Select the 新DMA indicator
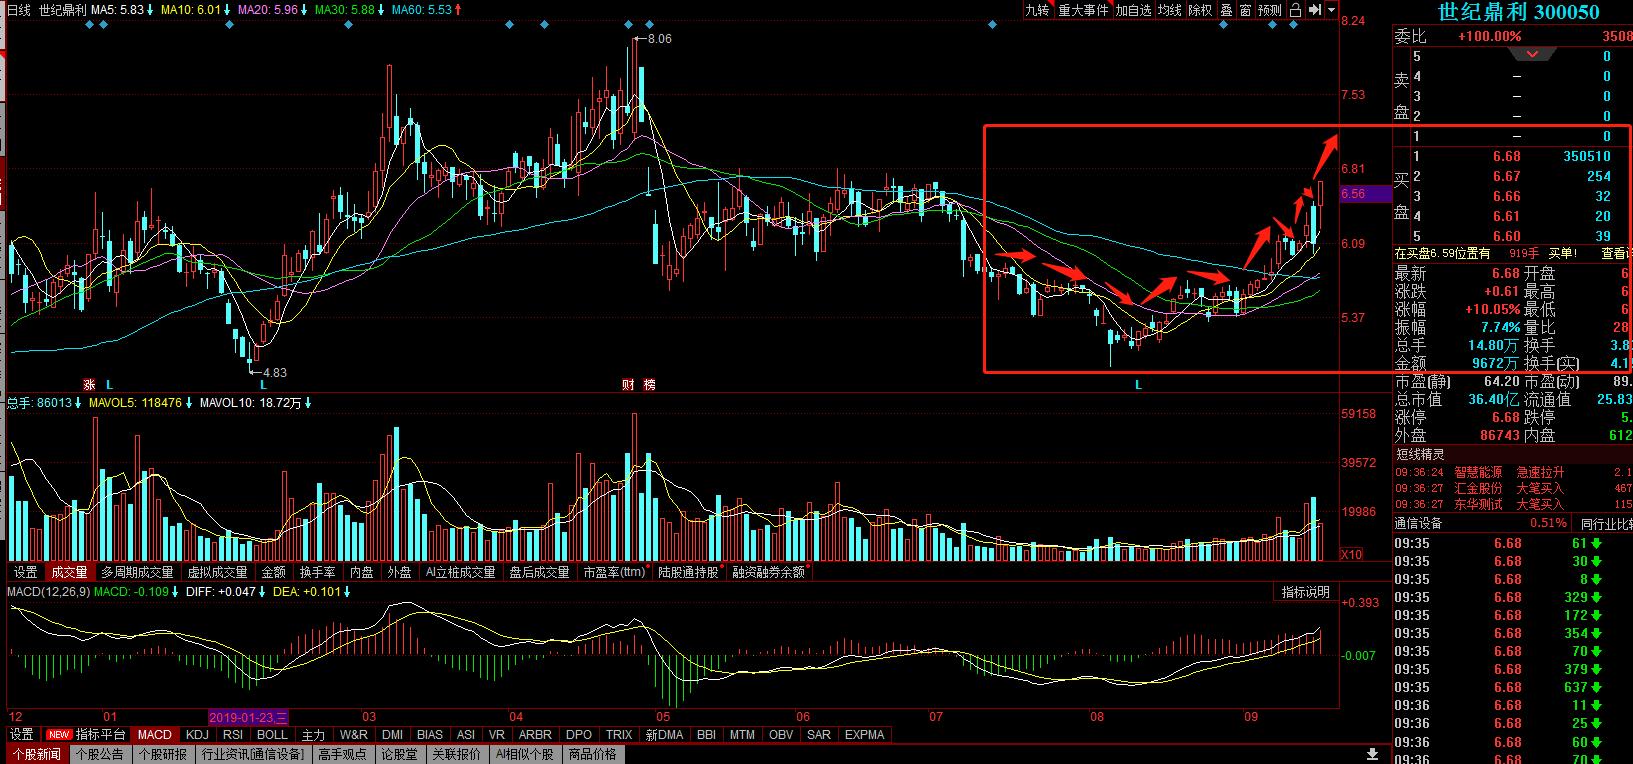 (x=664, y=735)
